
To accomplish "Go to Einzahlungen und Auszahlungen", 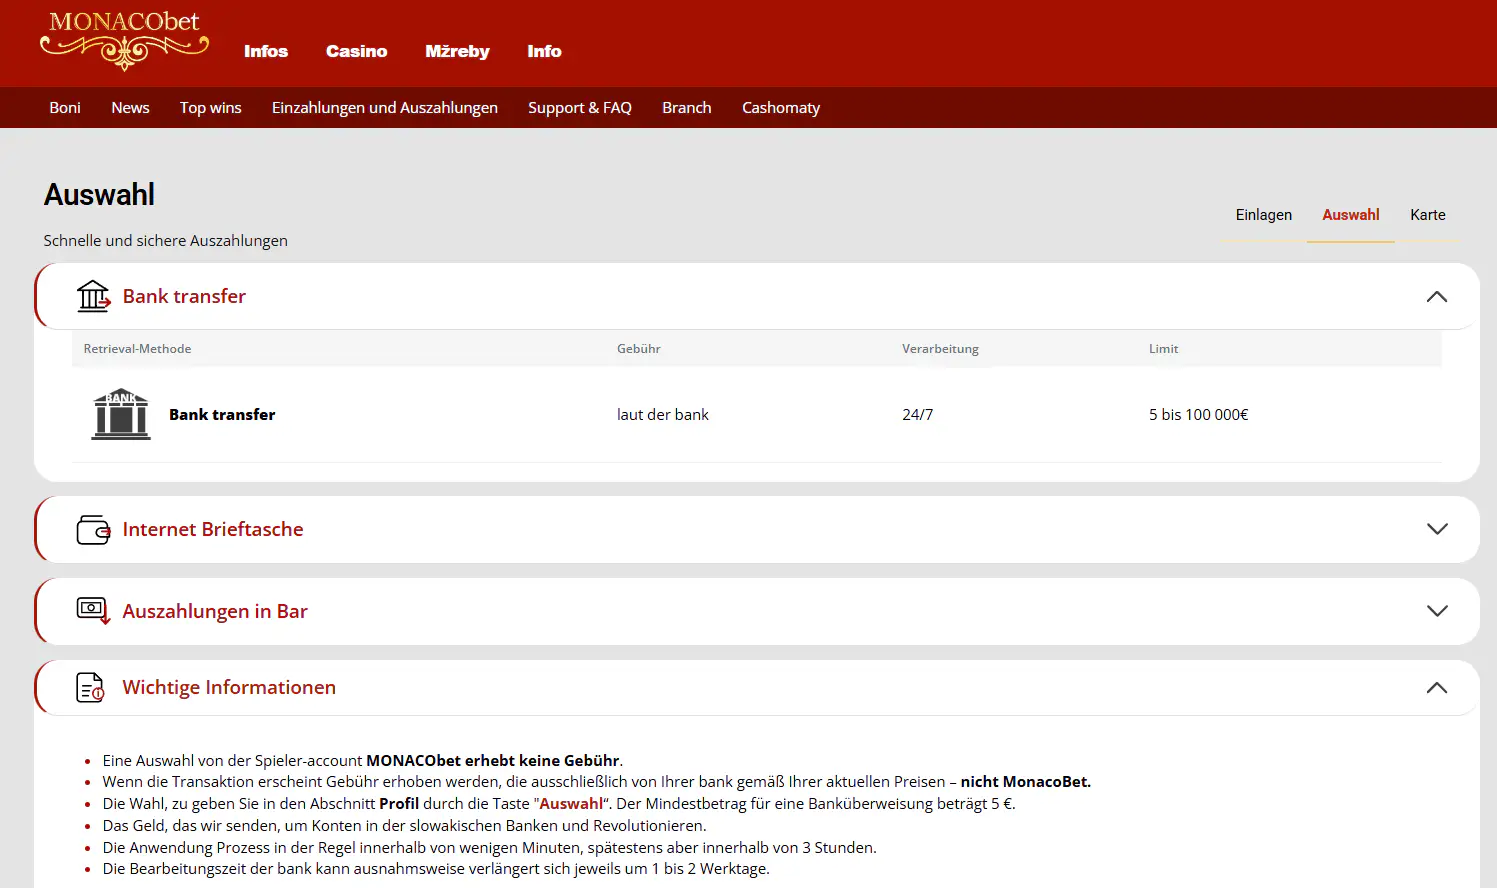I will (x=384, y=108).
